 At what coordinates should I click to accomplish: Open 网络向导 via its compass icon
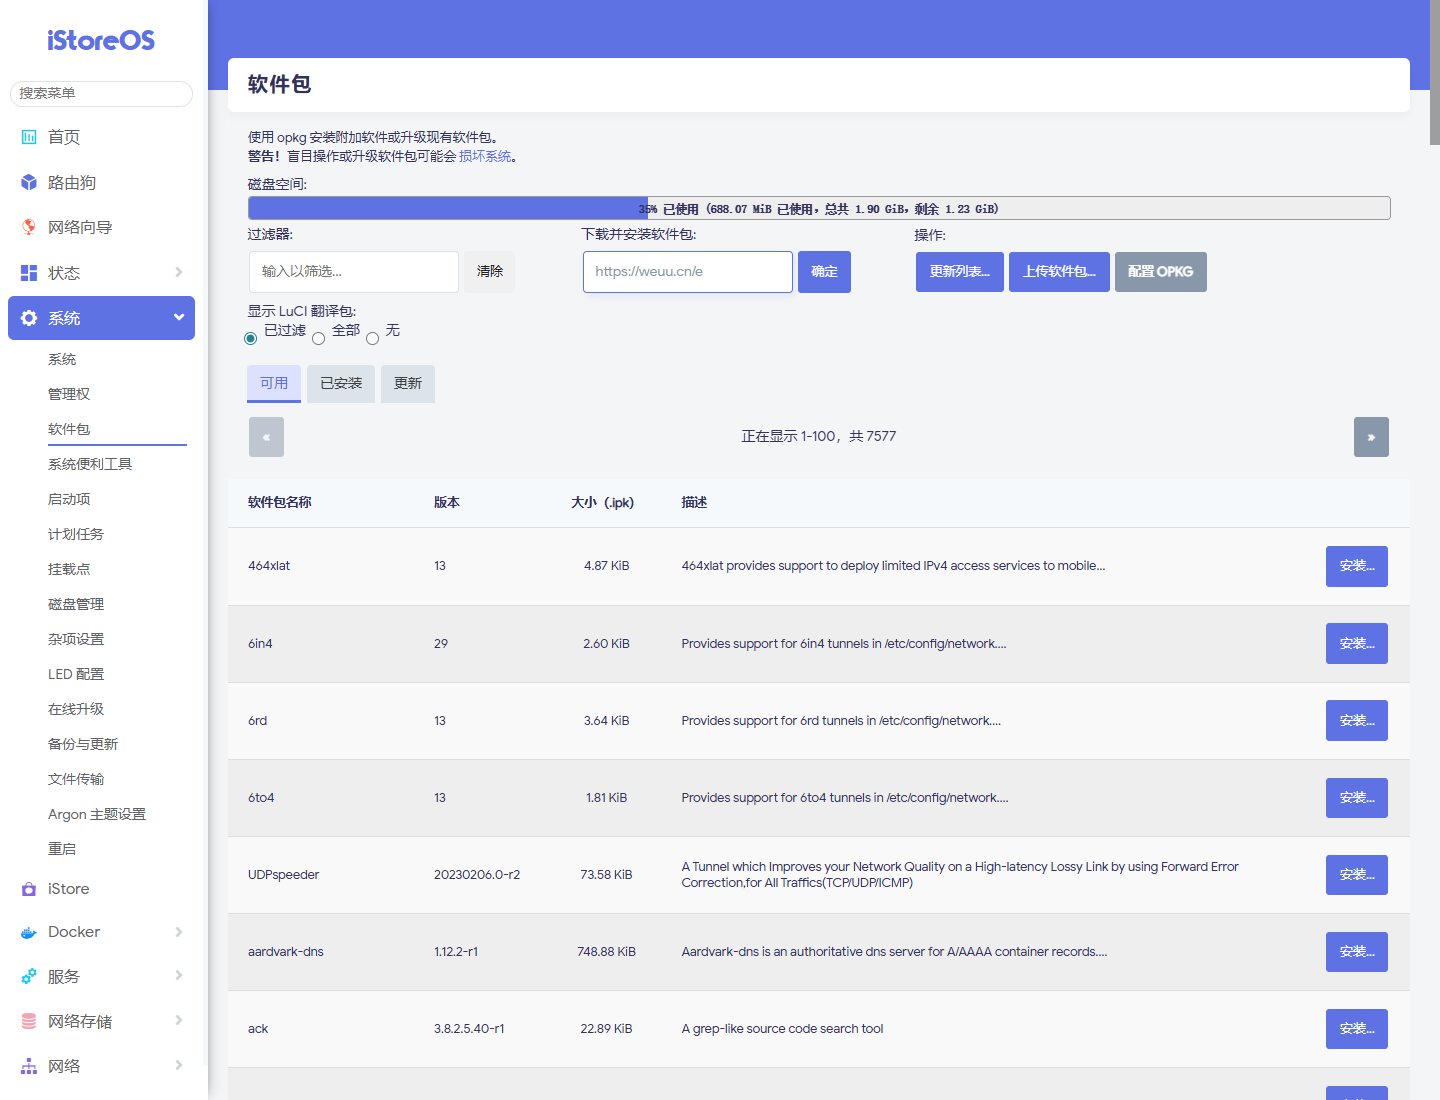[29, 227]
